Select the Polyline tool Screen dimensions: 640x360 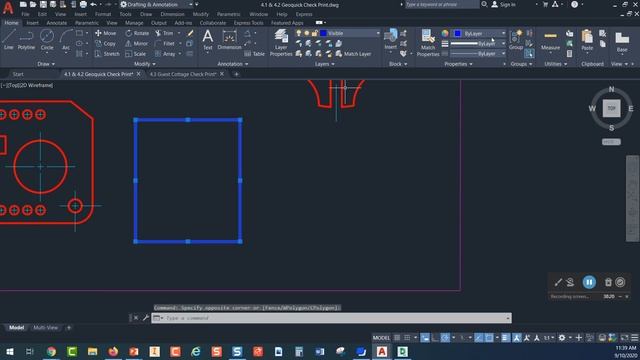[x=26, y=40]
